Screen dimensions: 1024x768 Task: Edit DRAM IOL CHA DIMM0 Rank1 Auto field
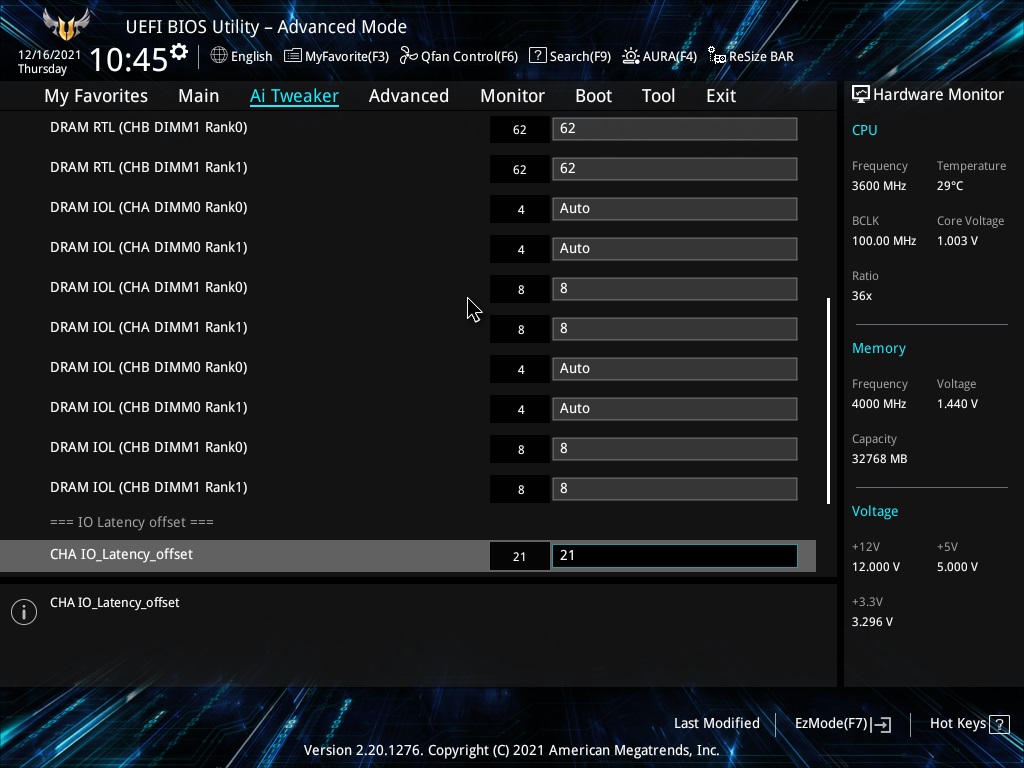675,249
